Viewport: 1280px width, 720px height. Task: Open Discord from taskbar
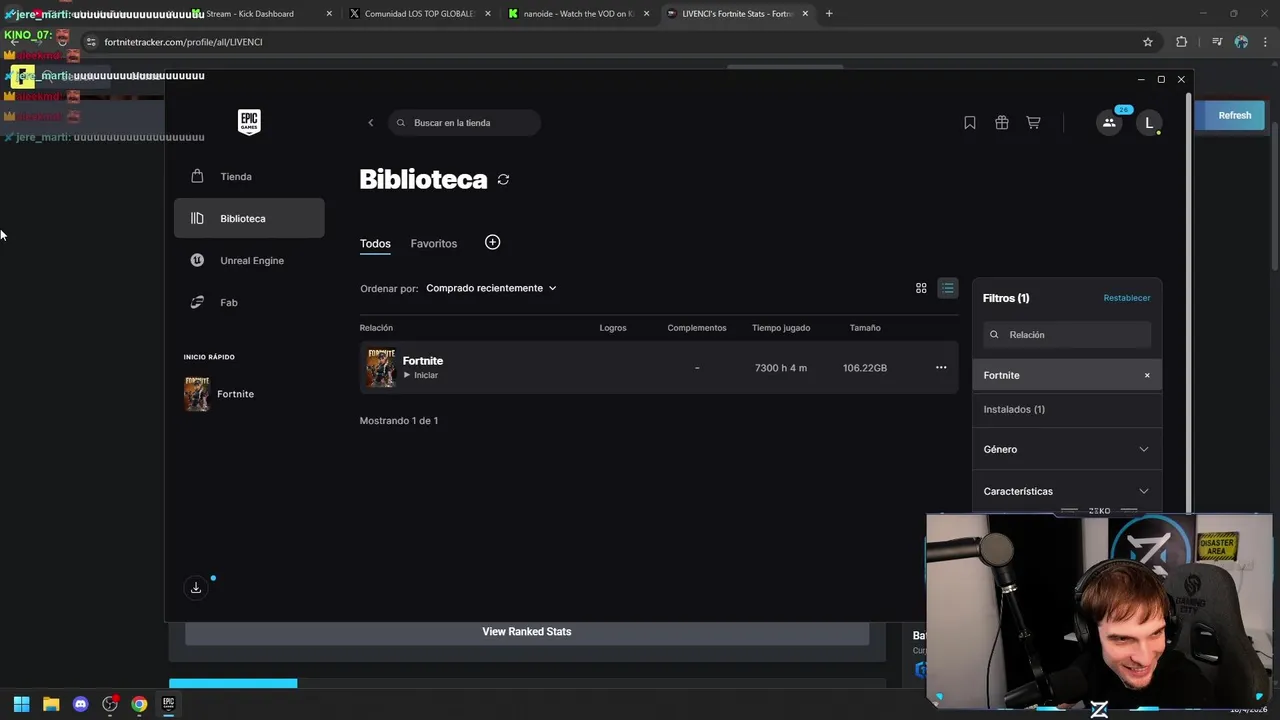pos(81,704)
